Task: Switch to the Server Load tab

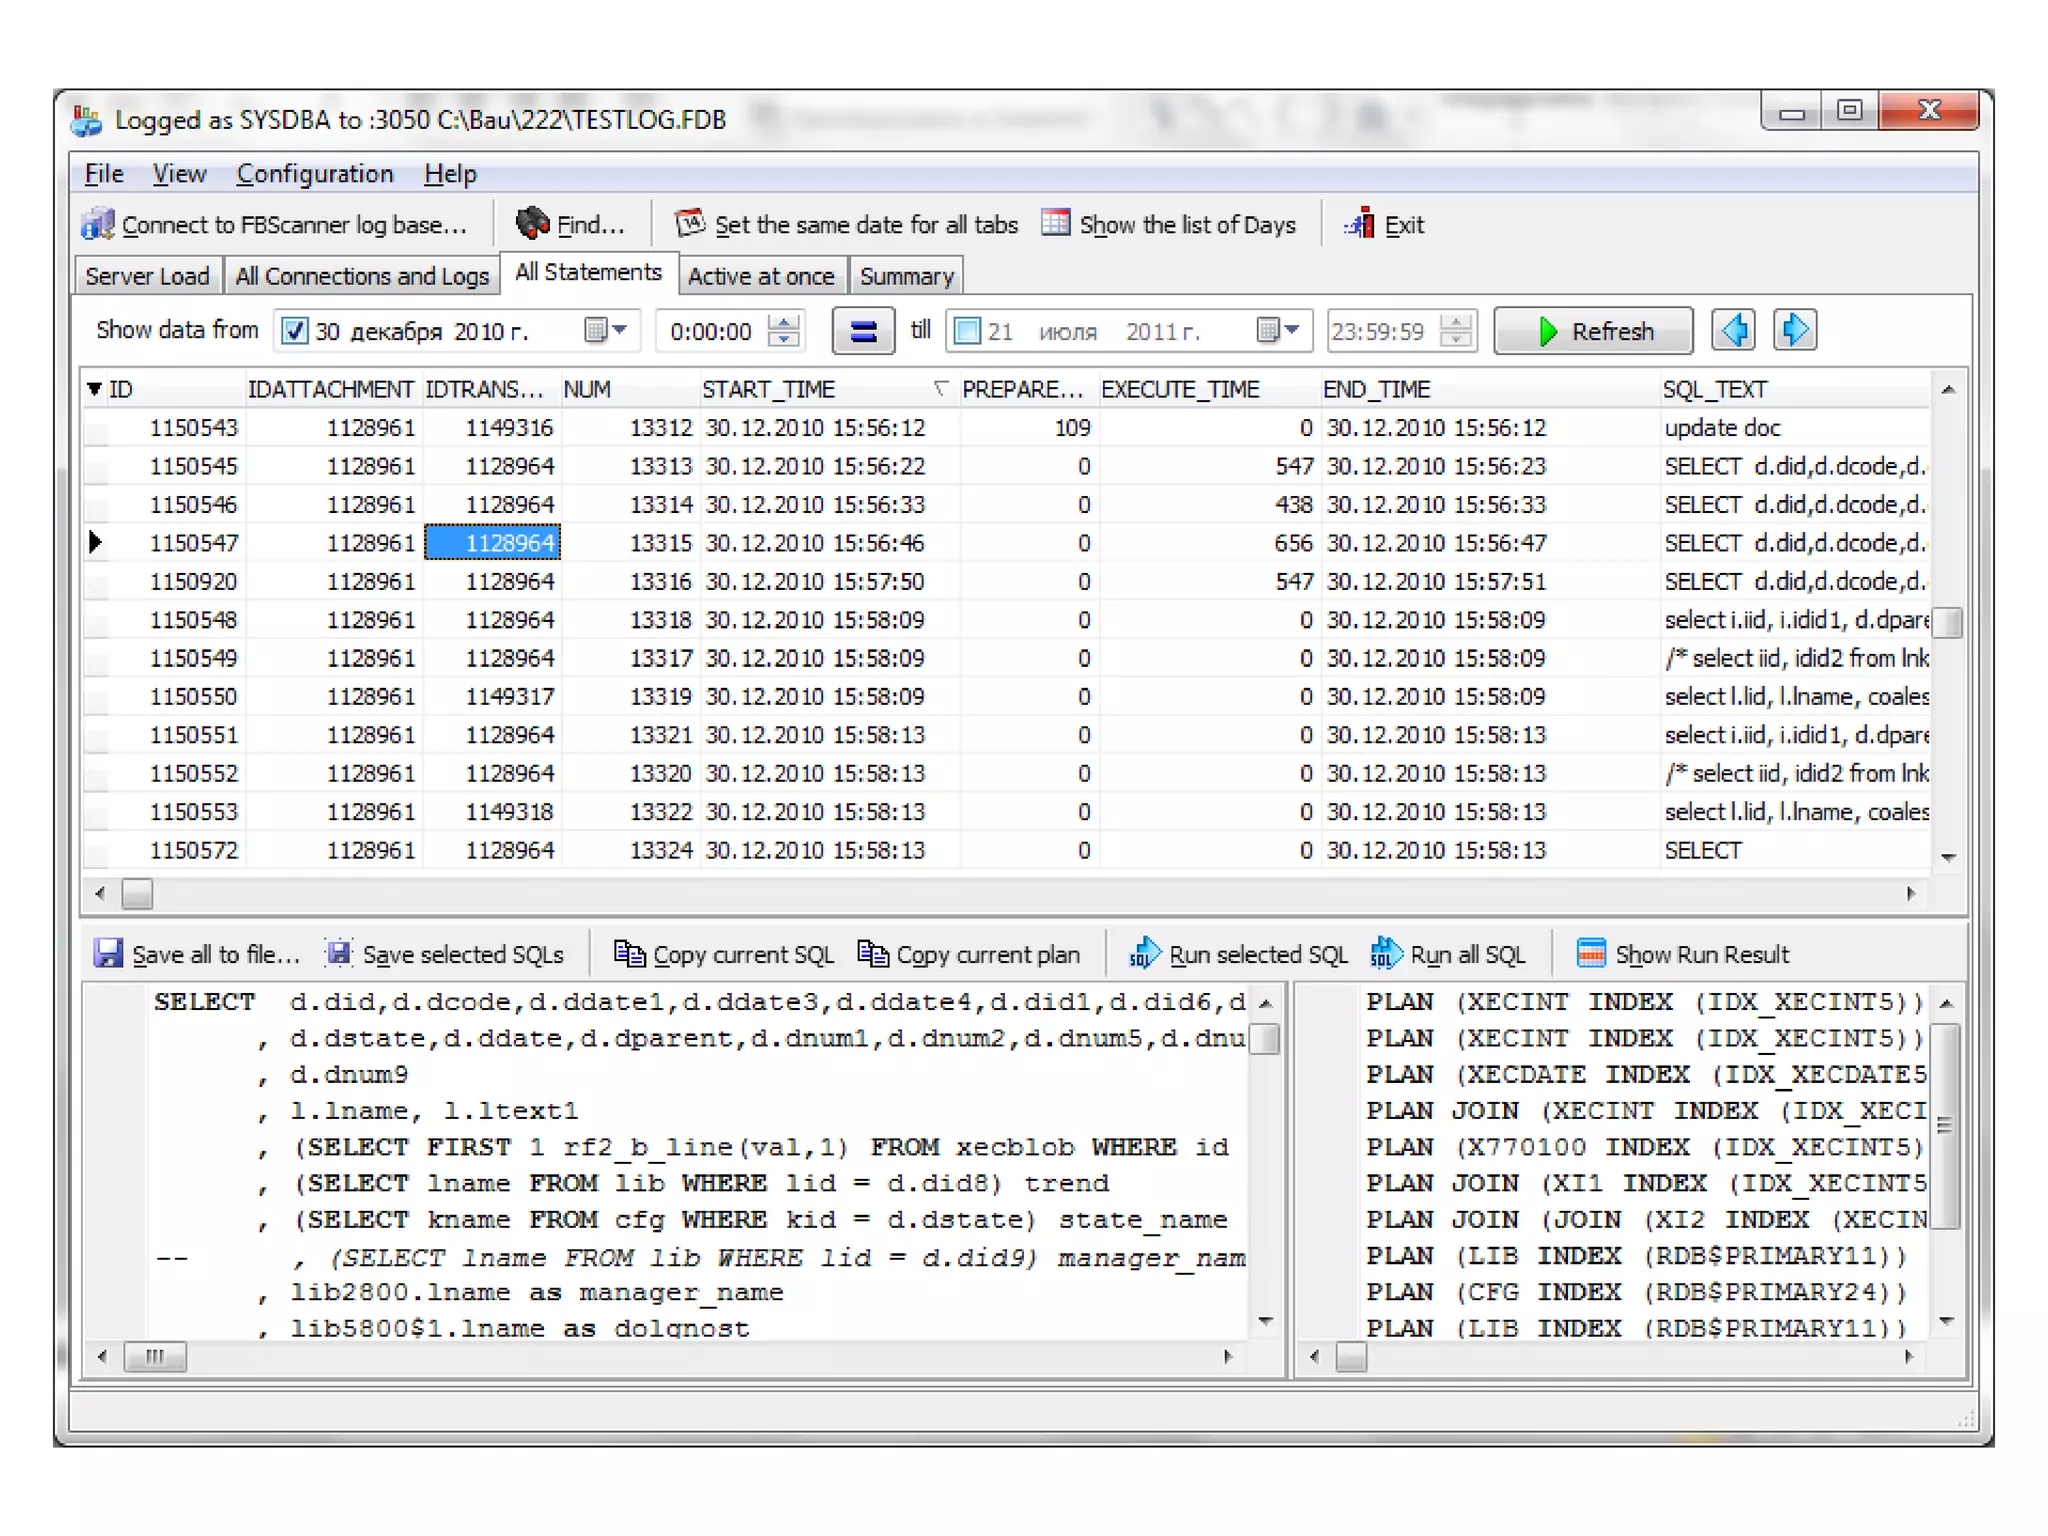Action: (147, 276)
